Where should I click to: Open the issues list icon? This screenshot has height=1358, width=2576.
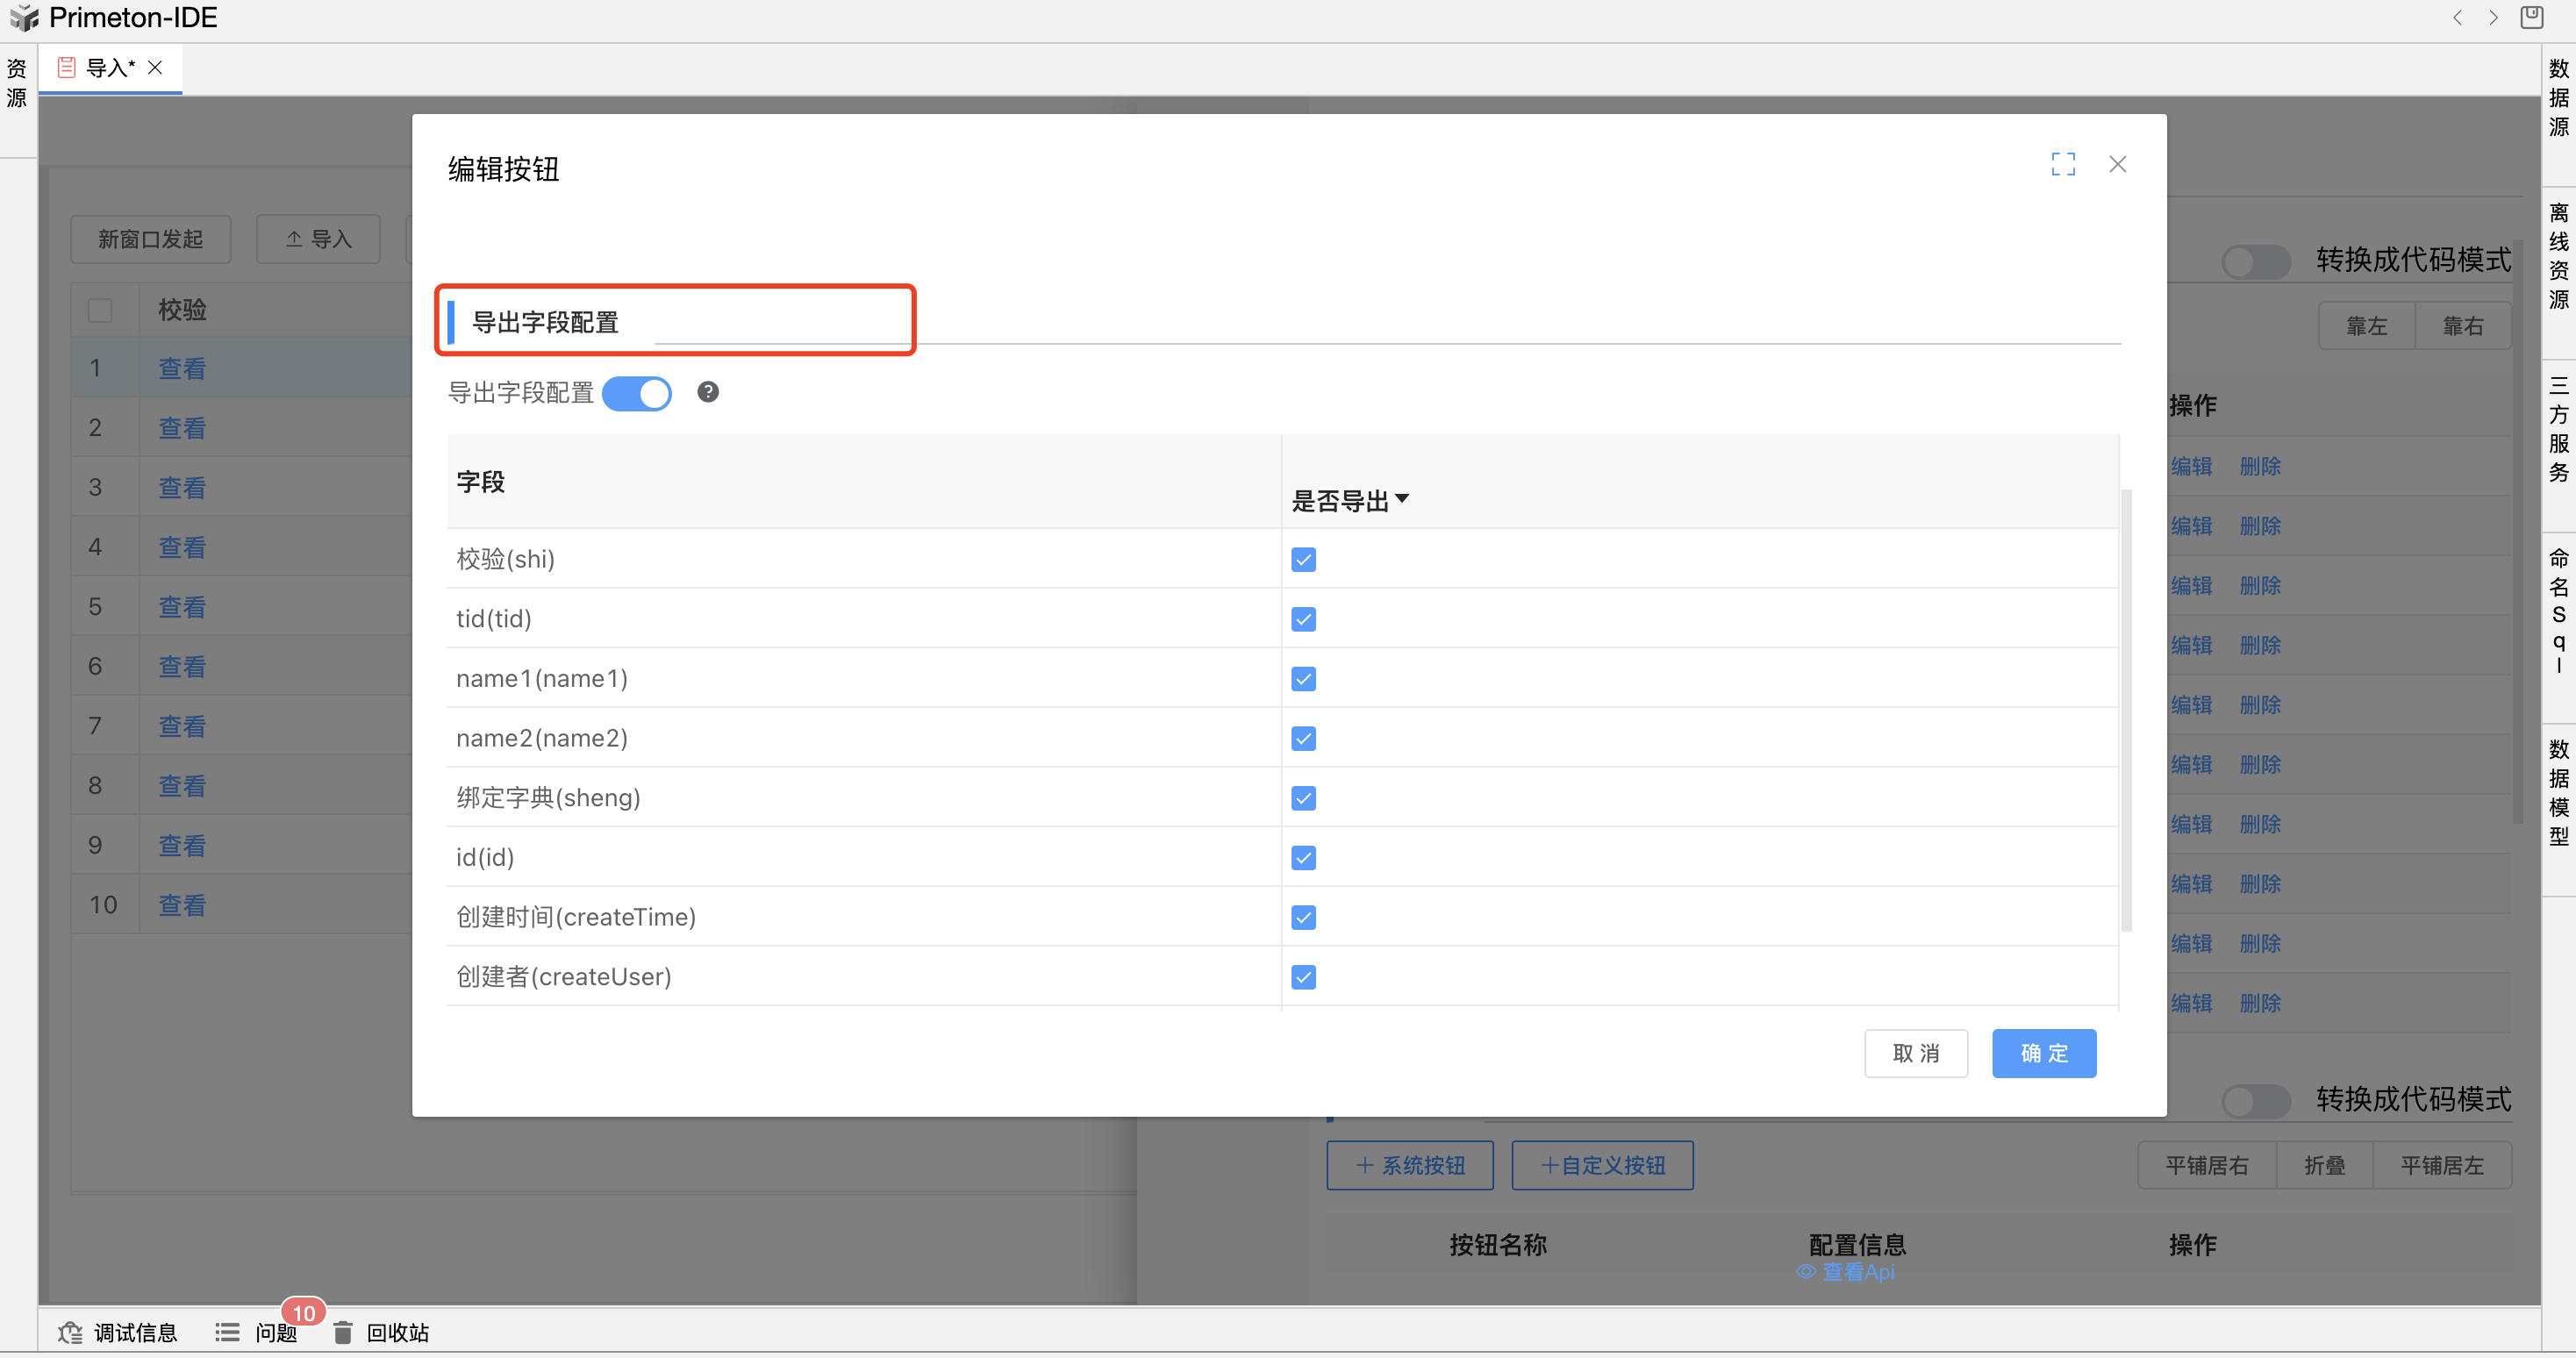click(x=227, y=1332)
